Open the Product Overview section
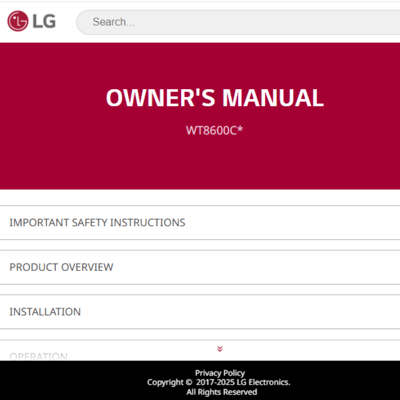 click(200, 267)
